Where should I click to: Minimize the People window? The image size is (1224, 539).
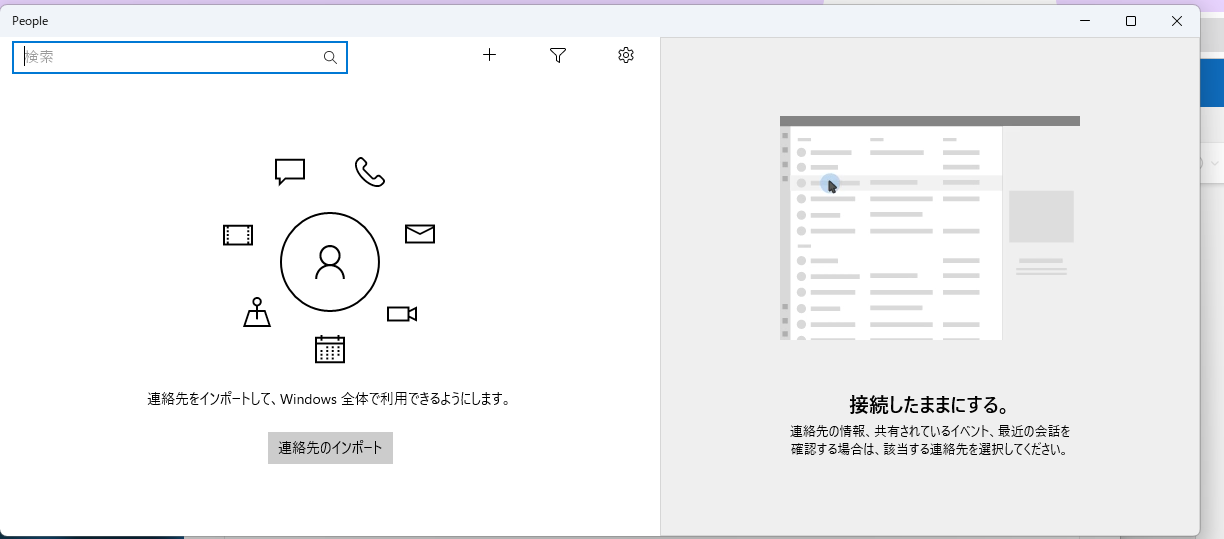click(x=1085, y=21)
